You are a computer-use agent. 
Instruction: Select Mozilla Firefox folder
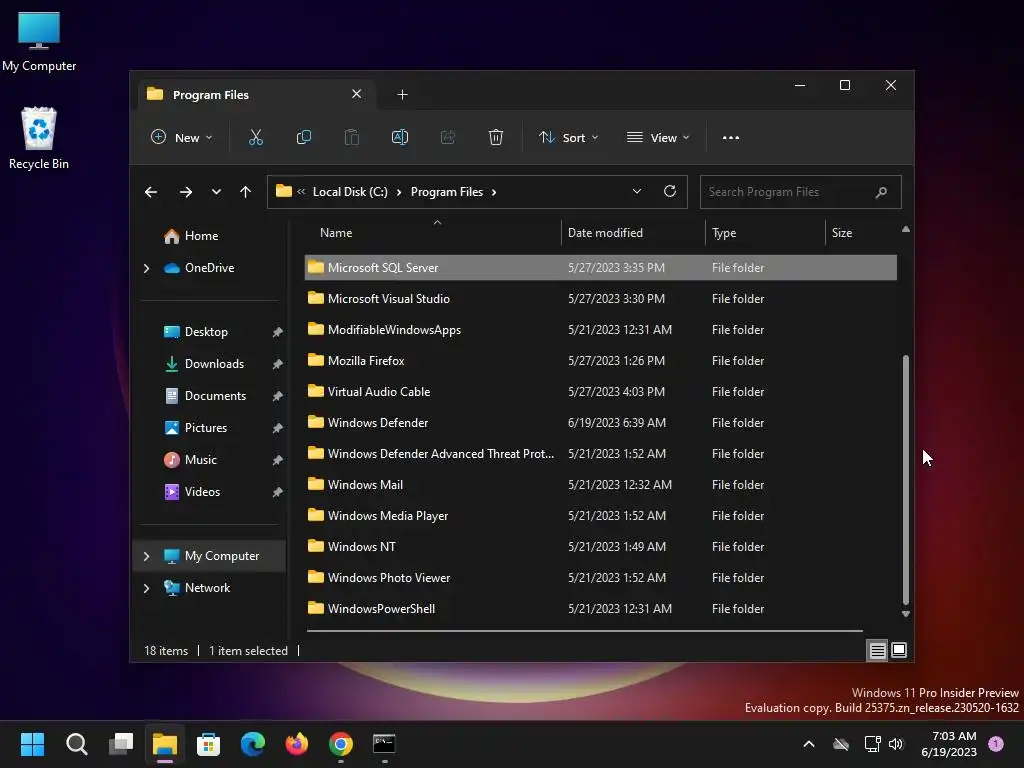pyautogui.click(x=600, y=360)
